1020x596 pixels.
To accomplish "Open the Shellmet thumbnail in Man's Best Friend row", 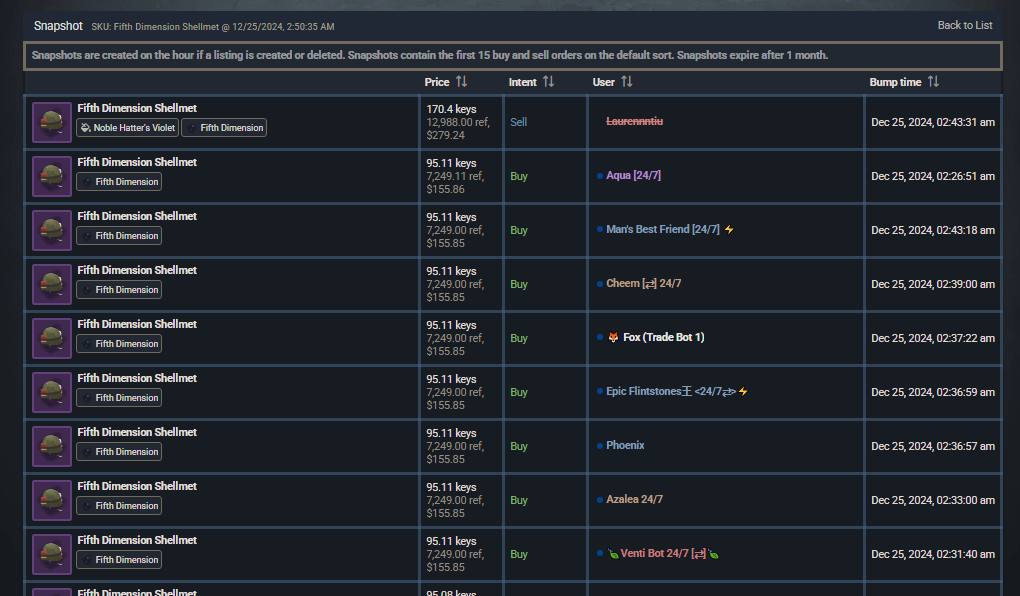I will pyautogui.click(x=52, y=230).
